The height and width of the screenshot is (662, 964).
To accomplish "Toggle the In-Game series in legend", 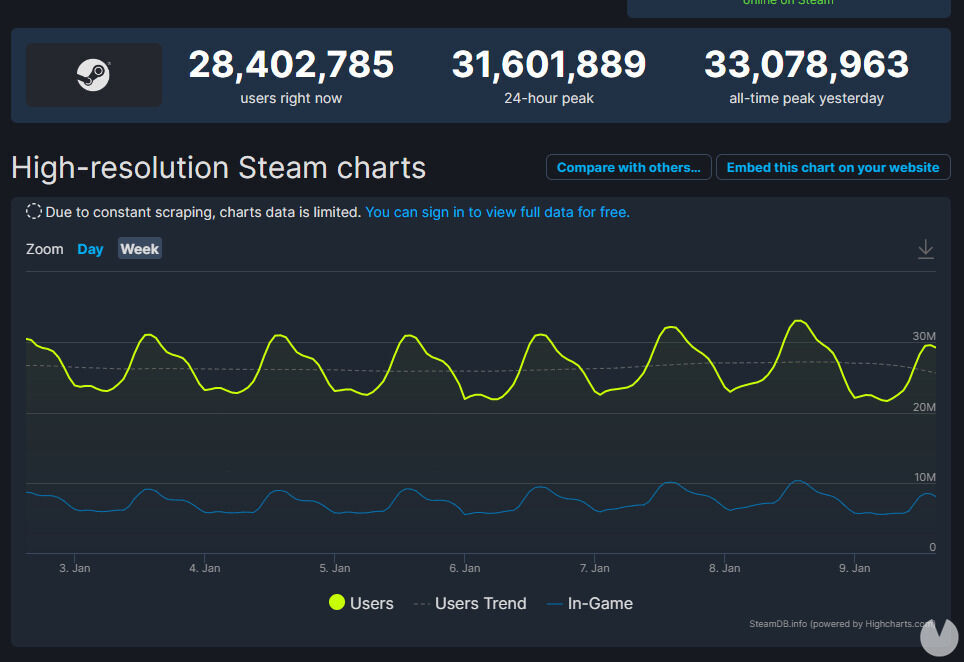I will pyautogui.click(x=590, y=603).
